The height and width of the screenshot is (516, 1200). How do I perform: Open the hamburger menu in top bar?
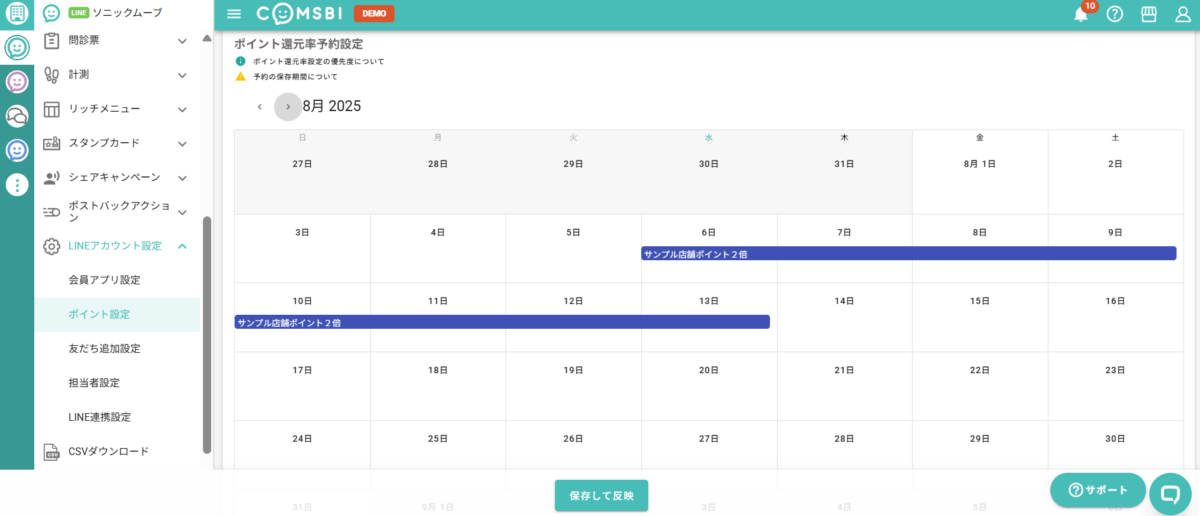point(234,14)
